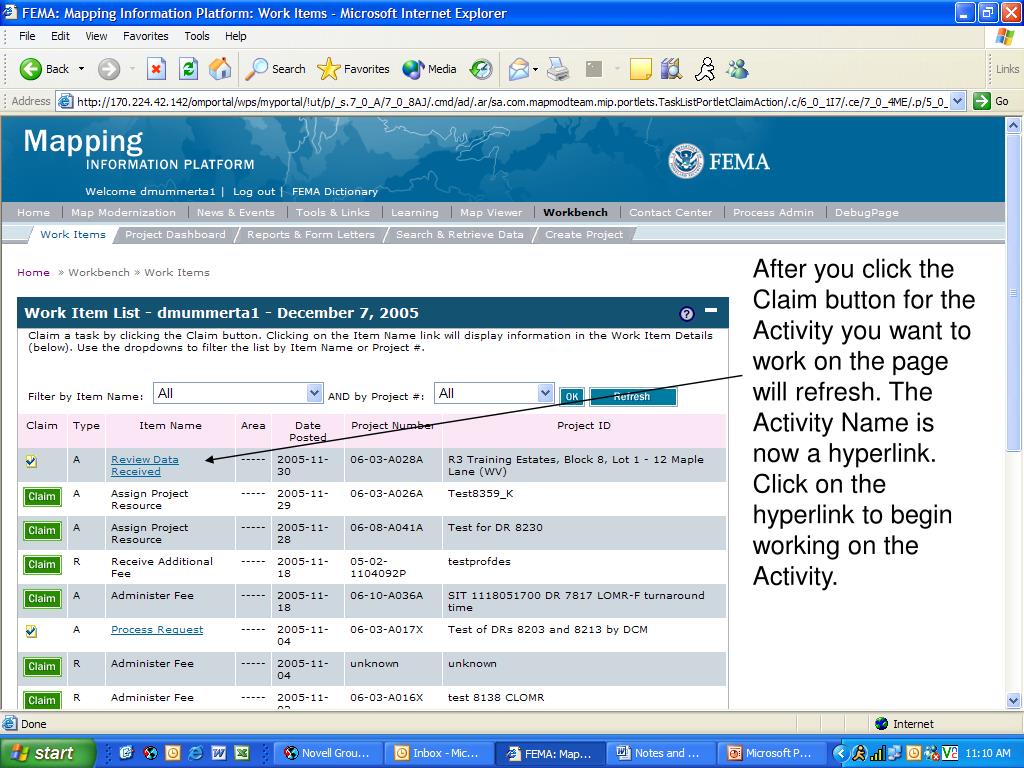
Task: Stop page loading with the red X icon
Action: coord(156,69)
